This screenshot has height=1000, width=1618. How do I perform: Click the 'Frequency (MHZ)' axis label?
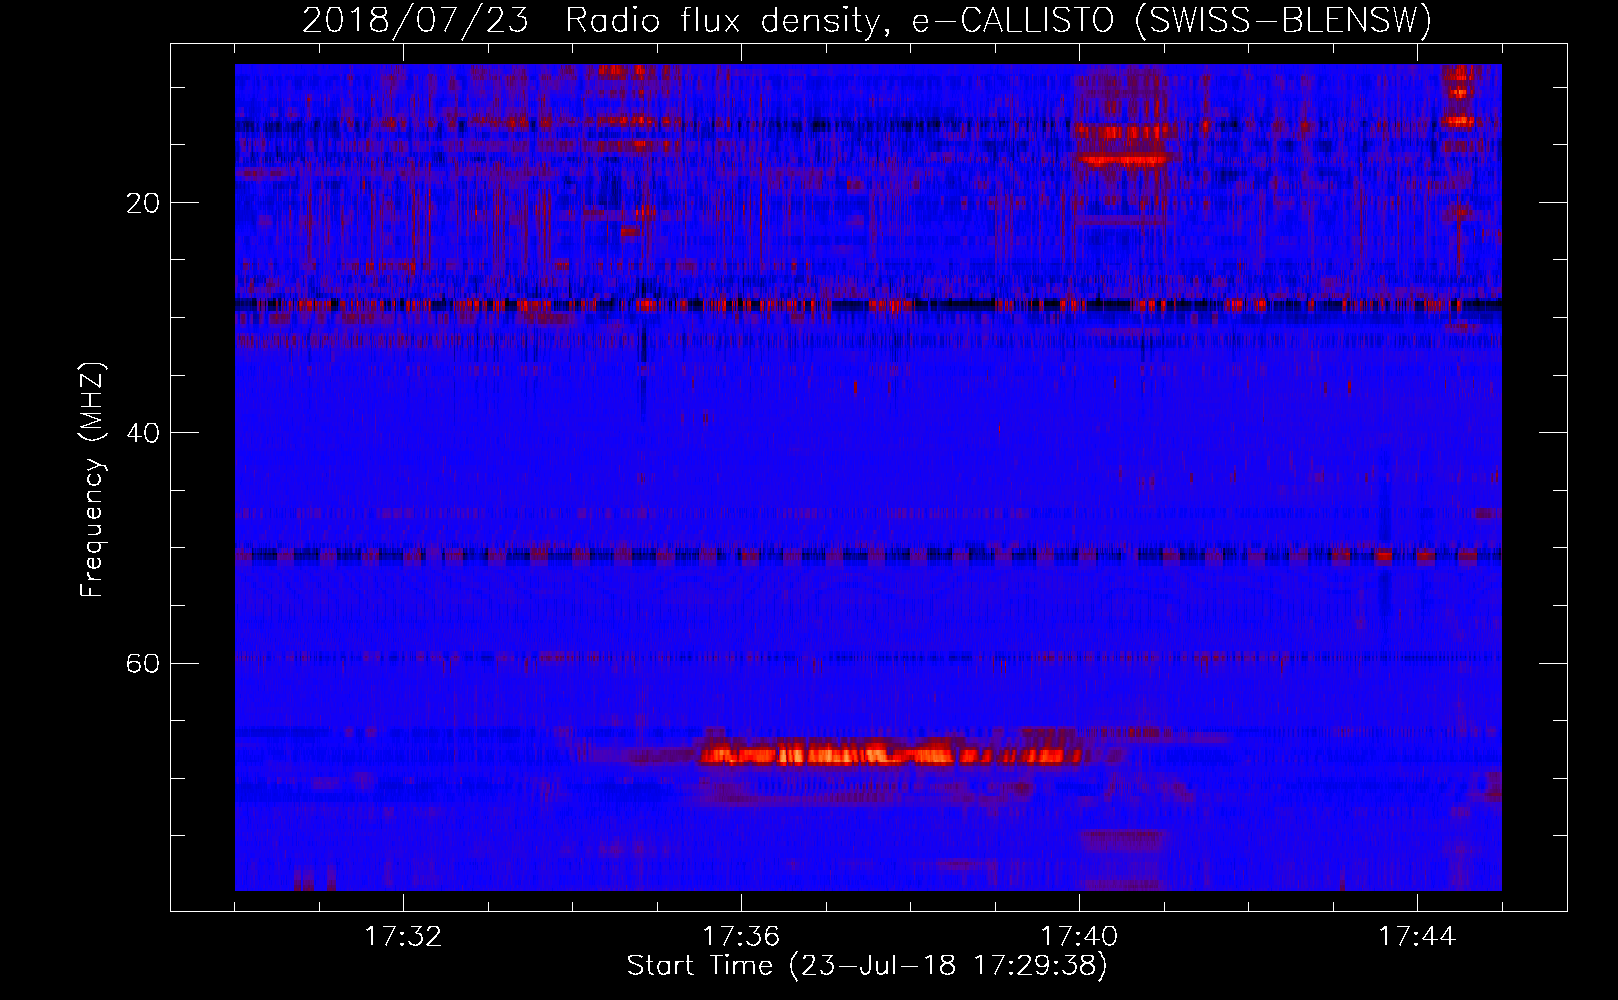[x=91, y=479]
